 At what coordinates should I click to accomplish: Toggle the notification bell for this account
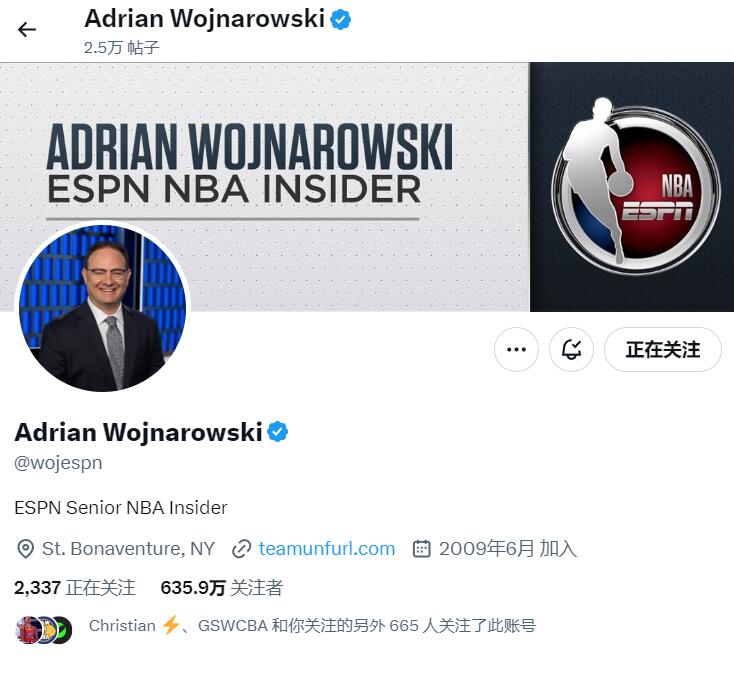pos(571,350)
